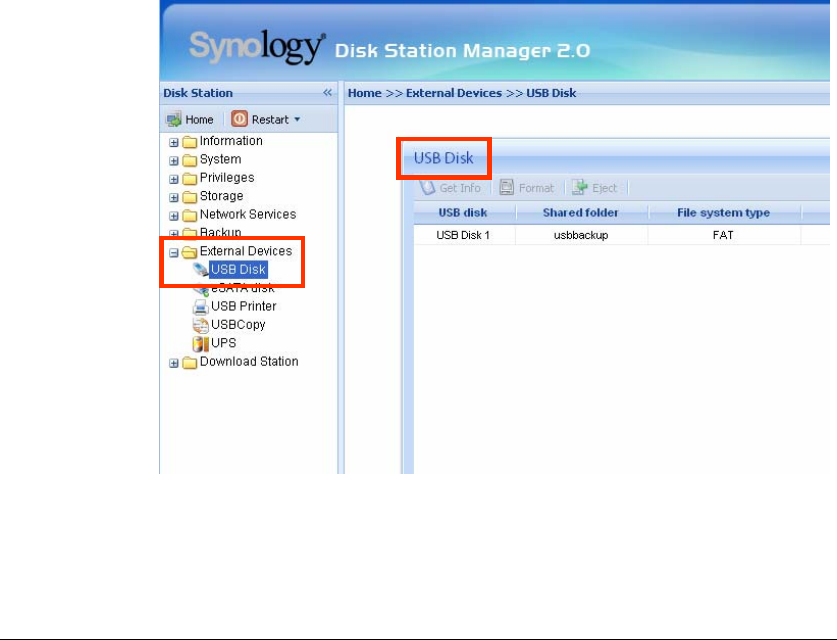This screenshot has width=837, height=640.
Task: Click the Format disk icon
Action: (507, 187)
